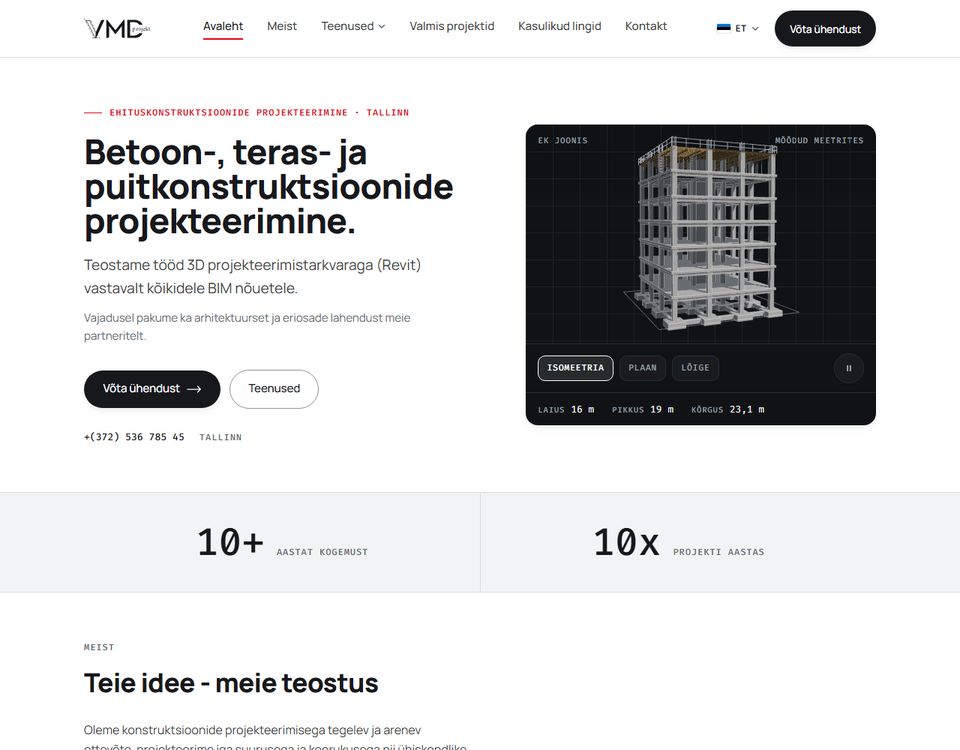Open the Meist page

click(x=282, y=26)
